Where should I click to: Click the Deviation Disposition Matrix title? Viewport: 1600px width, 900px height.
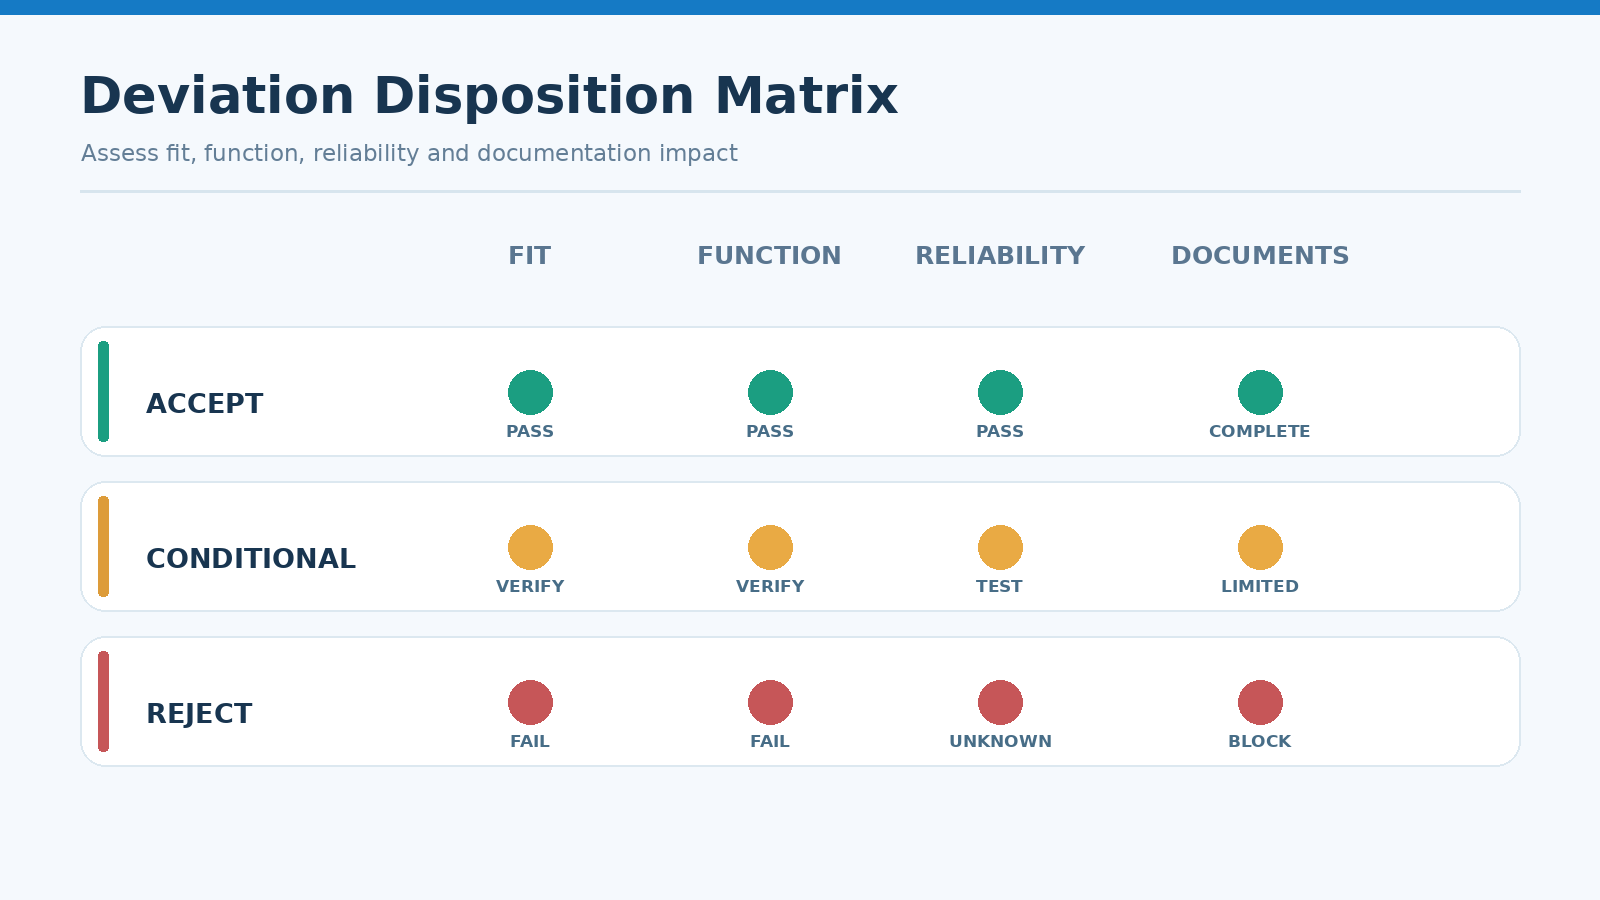[489, 97]
